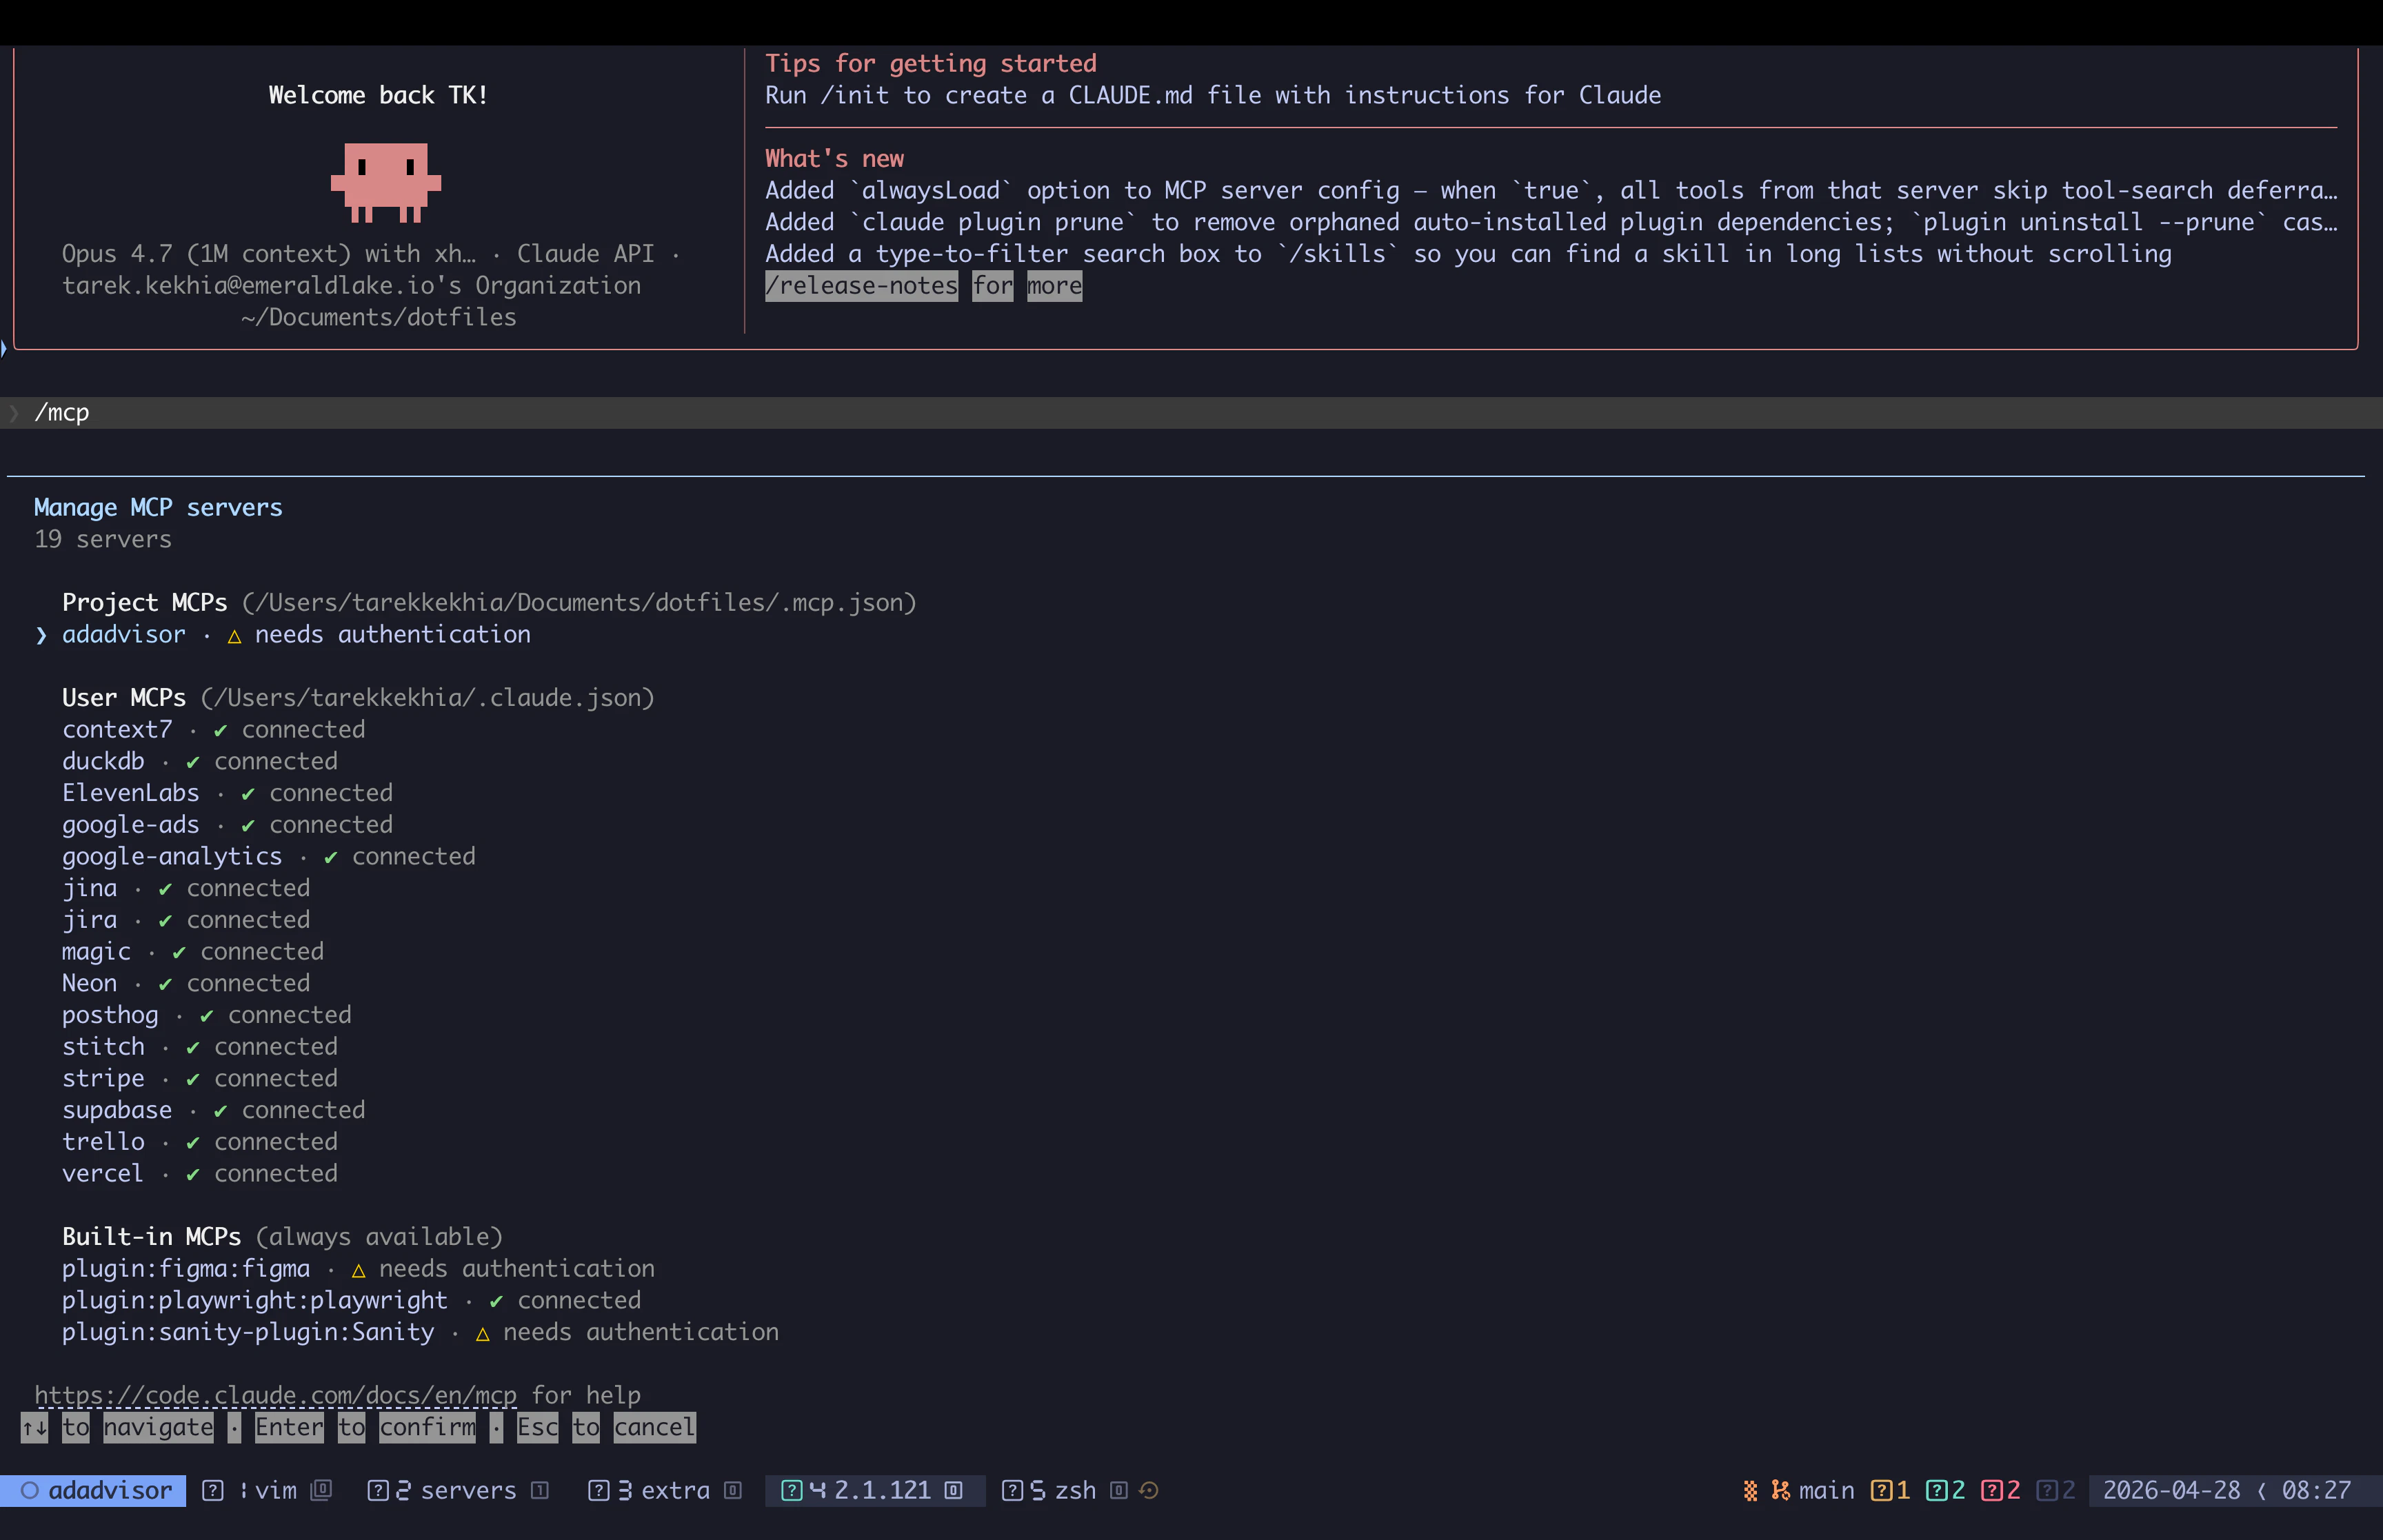Click the circle icon in adadvisor session label
This screenshot has height=1540, width=2383.
[30, 1490]
